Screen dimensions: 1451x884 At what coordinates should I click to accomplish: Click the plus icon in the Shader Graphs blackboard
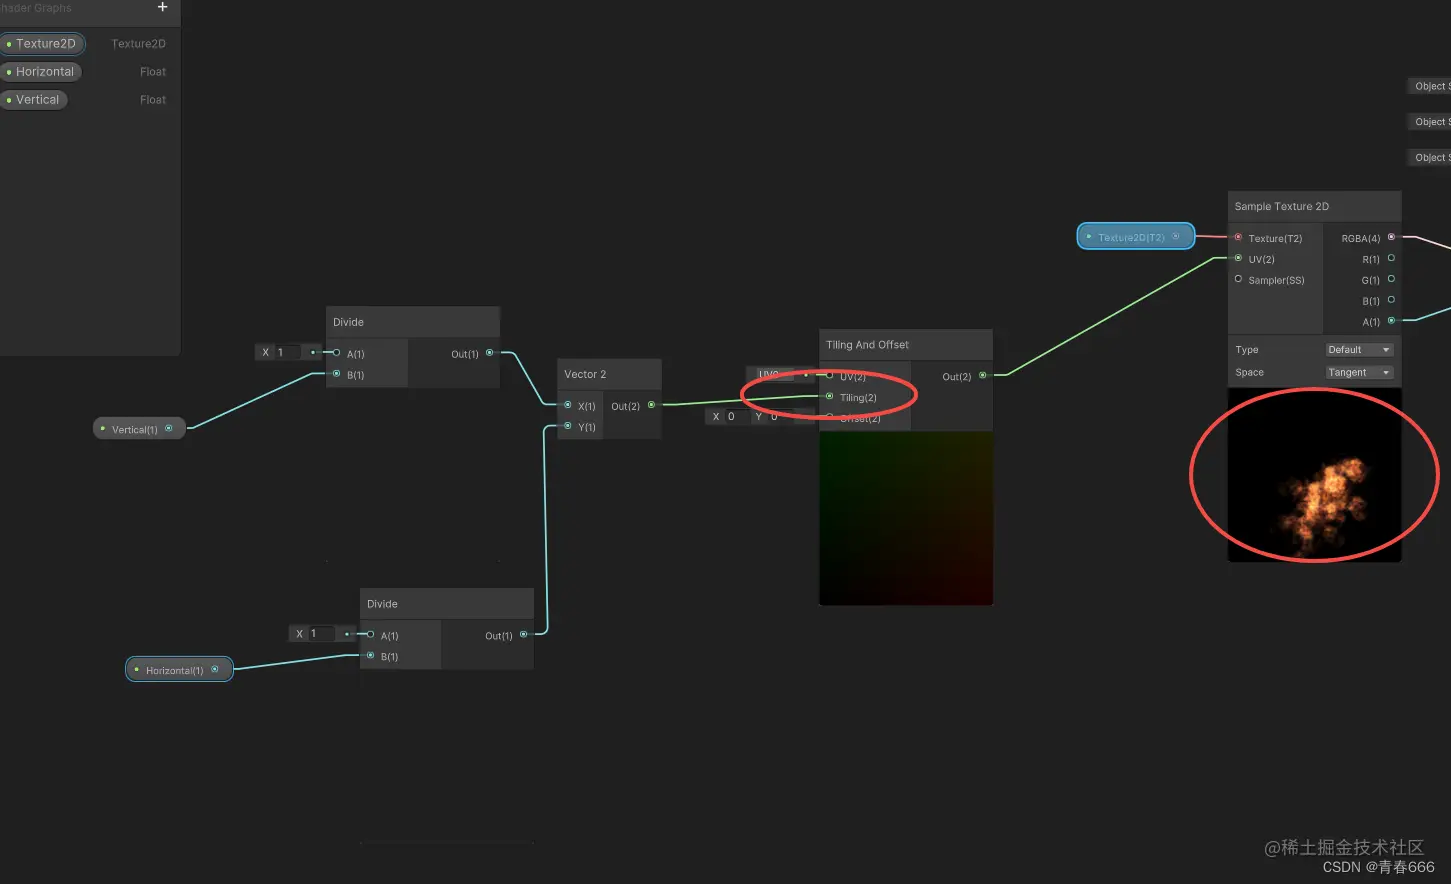tap(162, 8)
